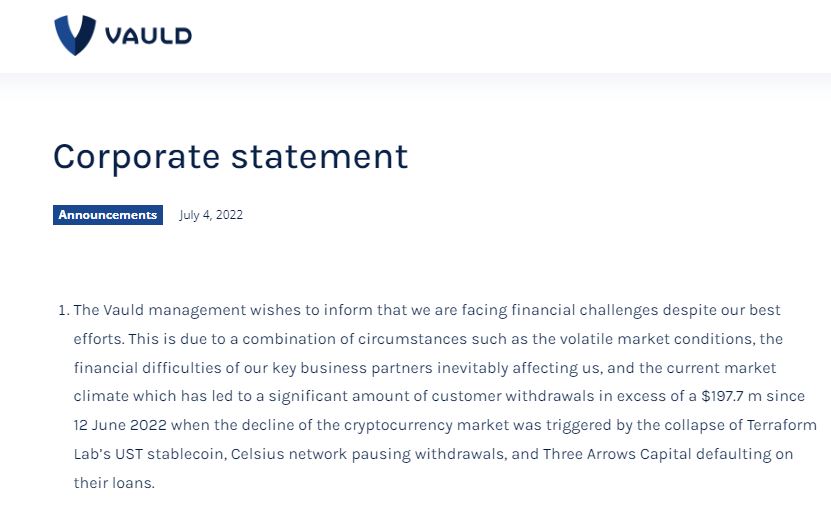
Task: Click the list number 1 marker
Action: 63,311
